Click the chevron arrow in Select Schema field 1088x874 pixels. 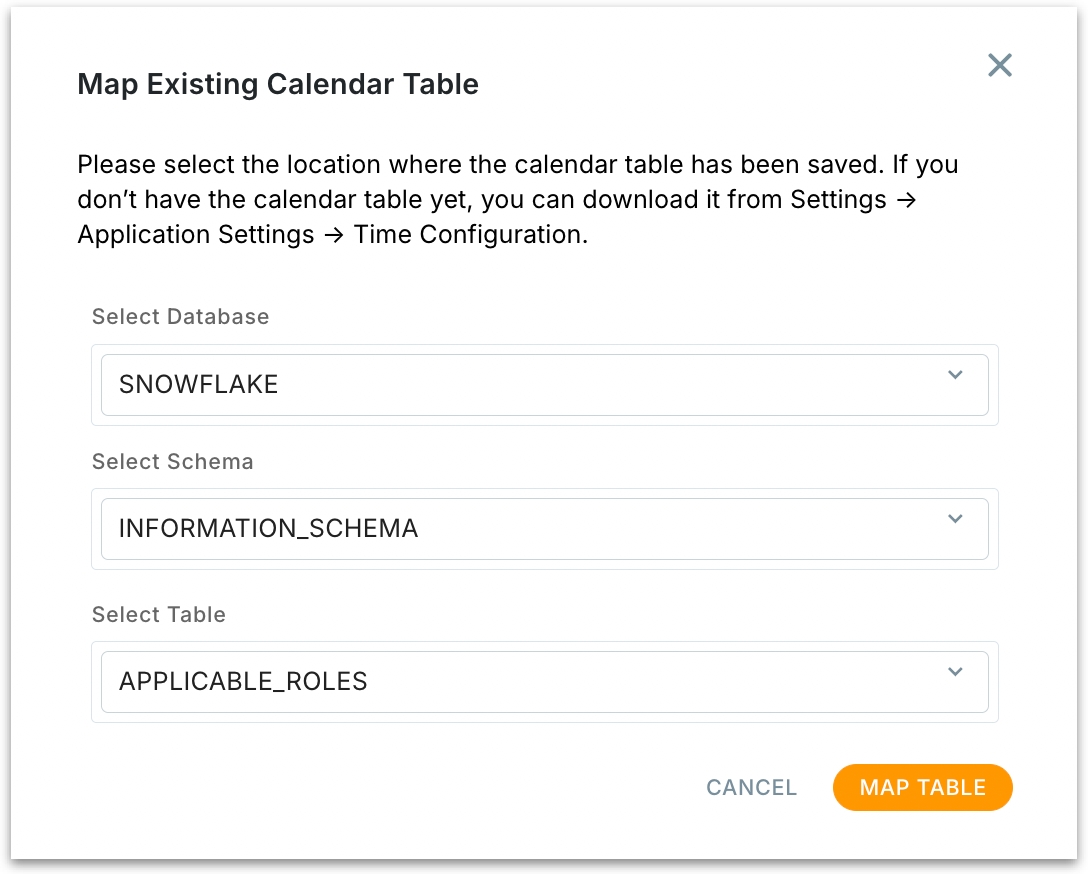tap(955, 519)
